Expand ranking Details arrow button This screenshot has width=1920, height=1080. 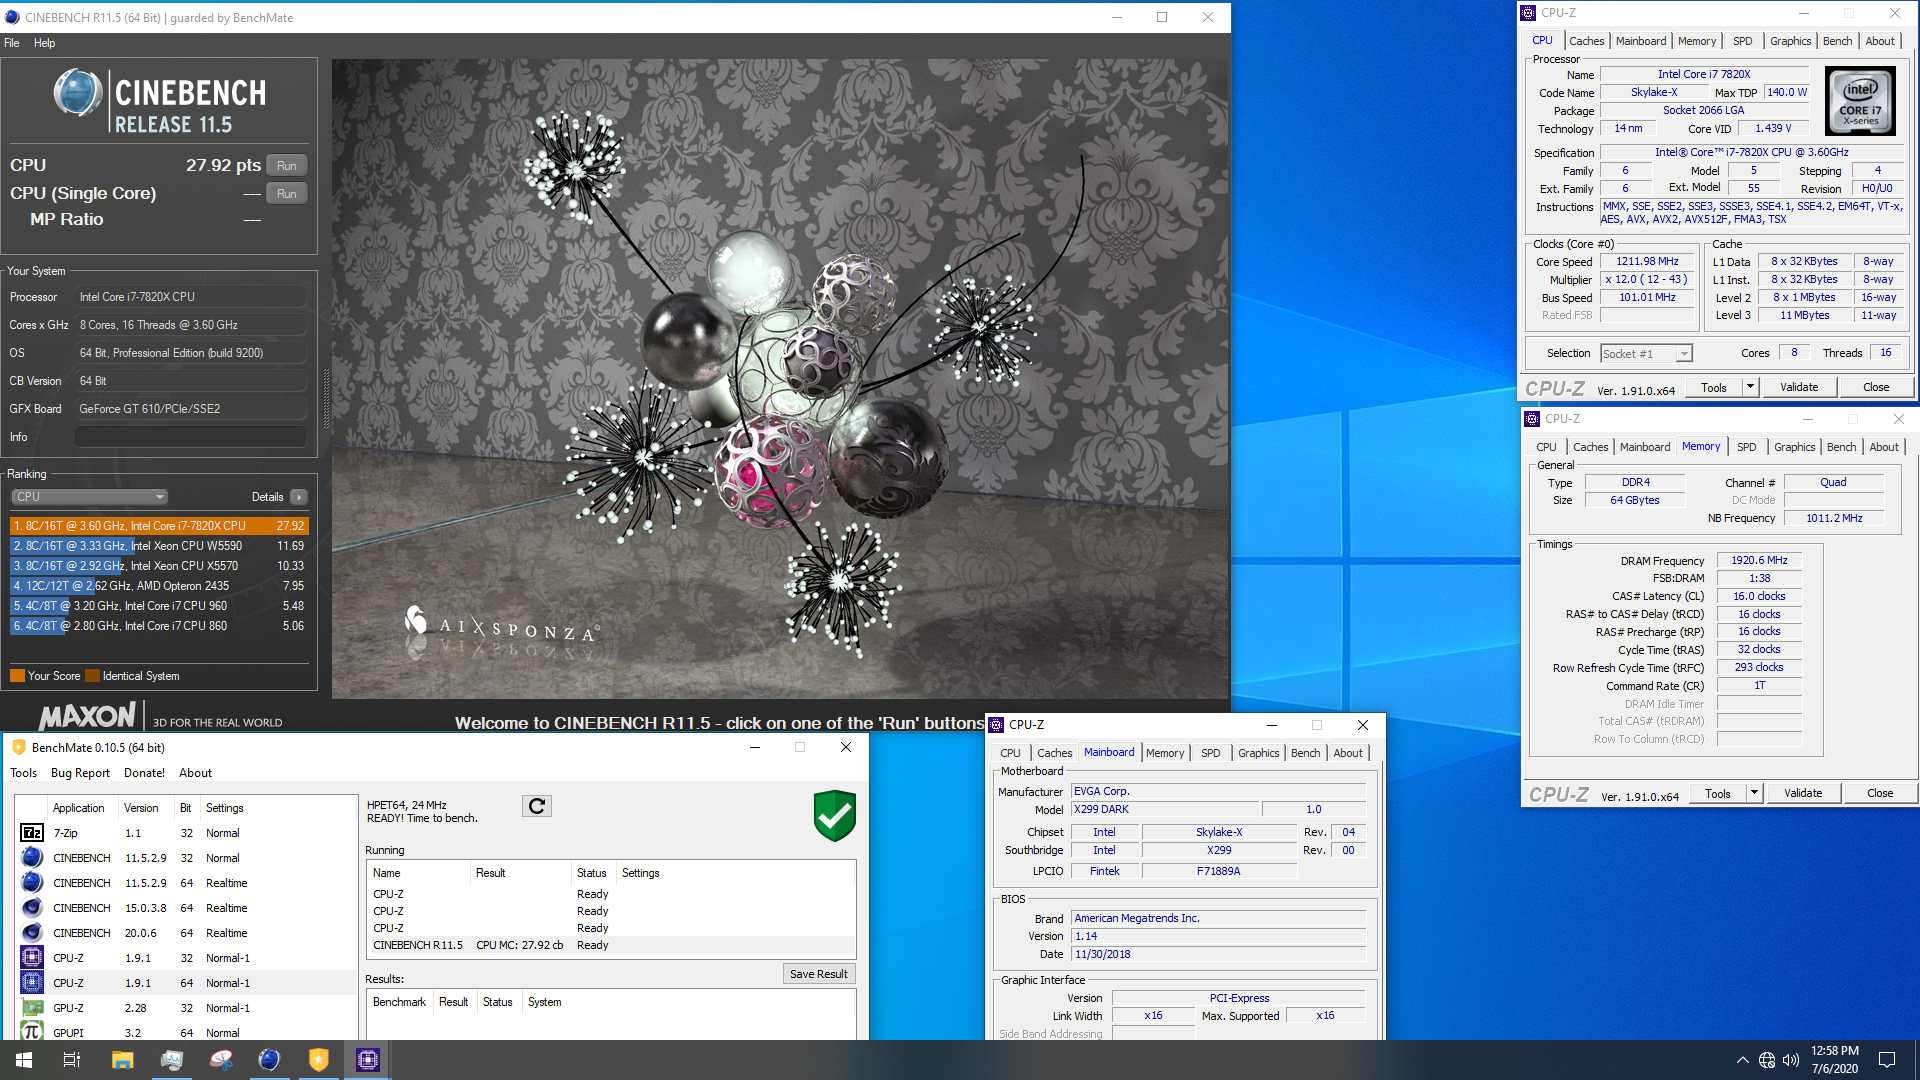coord(298,497)
